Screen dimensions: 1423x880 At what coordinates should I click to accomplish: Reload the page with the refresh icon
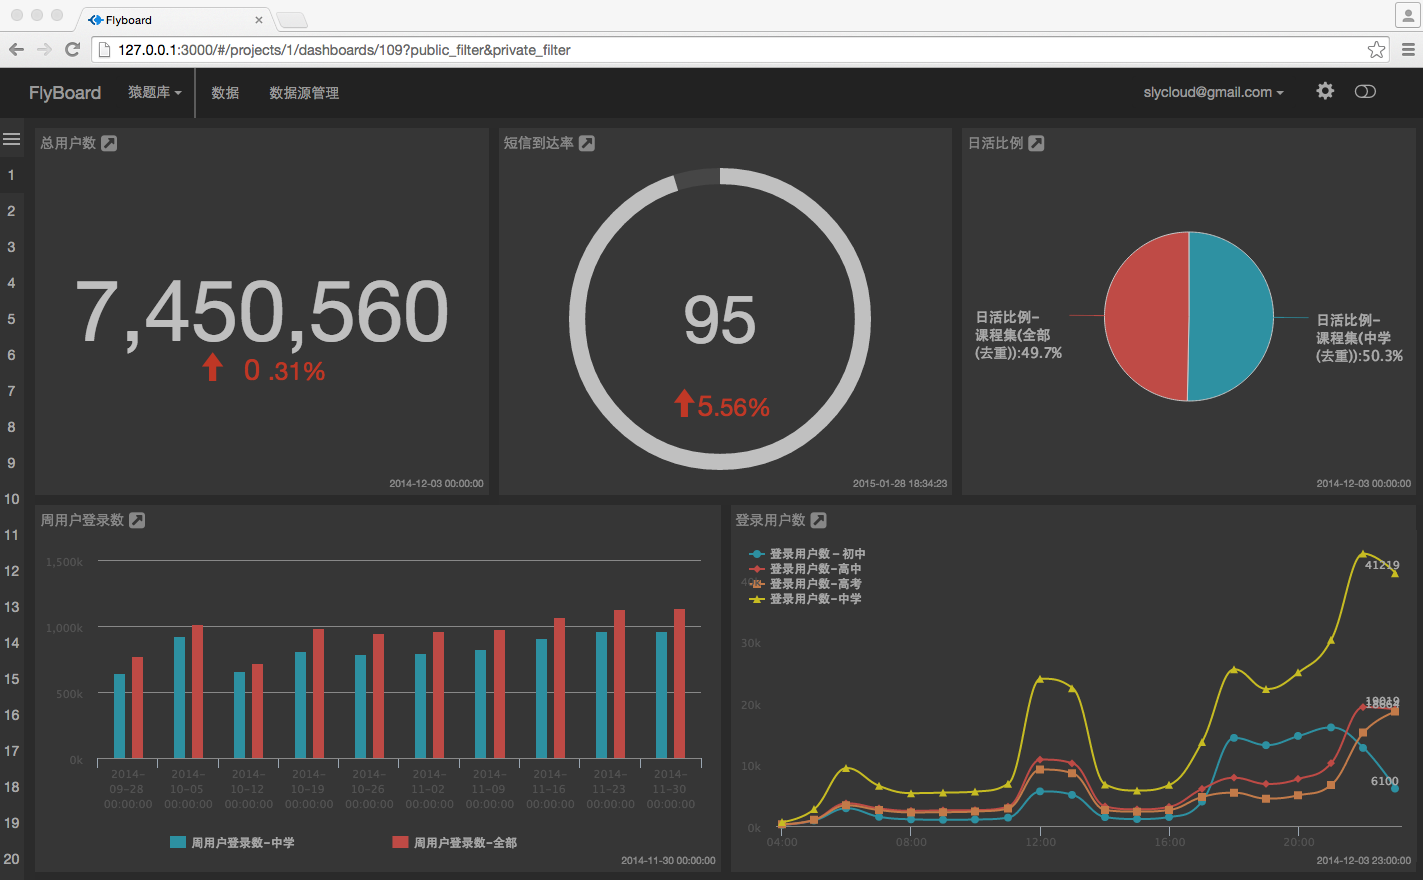click(x=72, y=49)
